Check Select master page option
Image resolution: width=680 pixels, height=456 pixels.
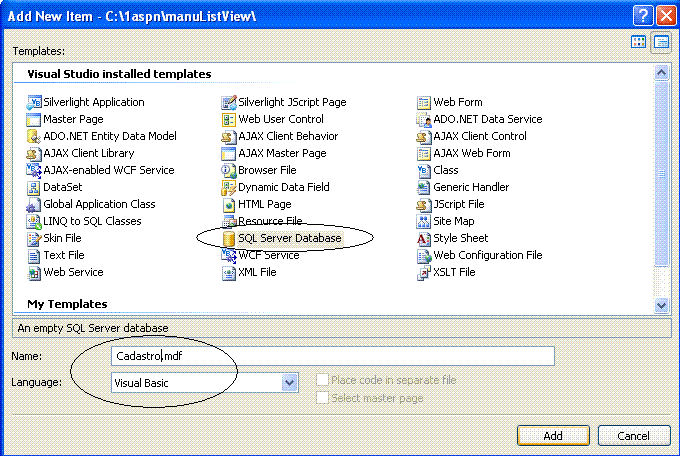coord(322,397)
